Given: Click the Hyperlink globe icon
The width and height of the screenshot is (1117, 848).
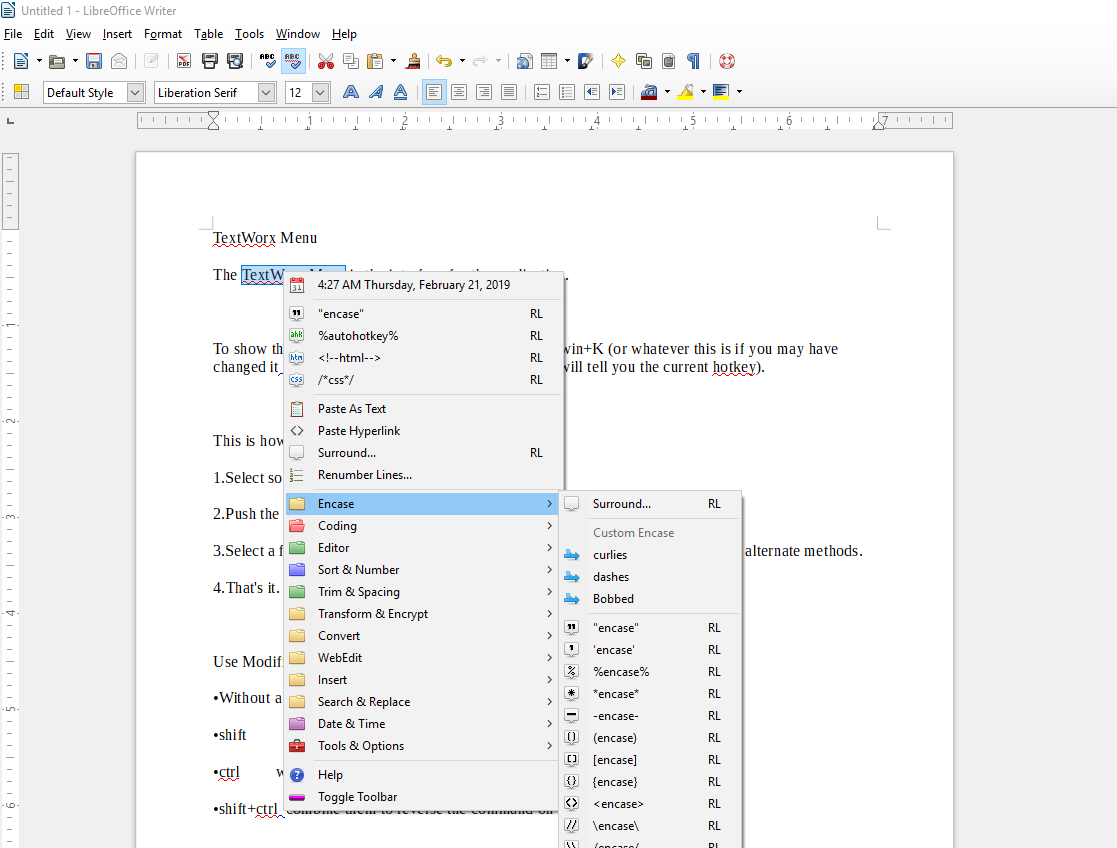Looking at the screenshot, I should point(524,61).
